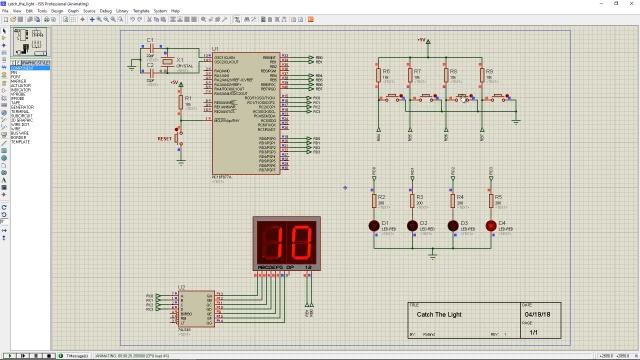Click the Redraw display icon
This screenshot has width=640, height=360.
point(66,20)
